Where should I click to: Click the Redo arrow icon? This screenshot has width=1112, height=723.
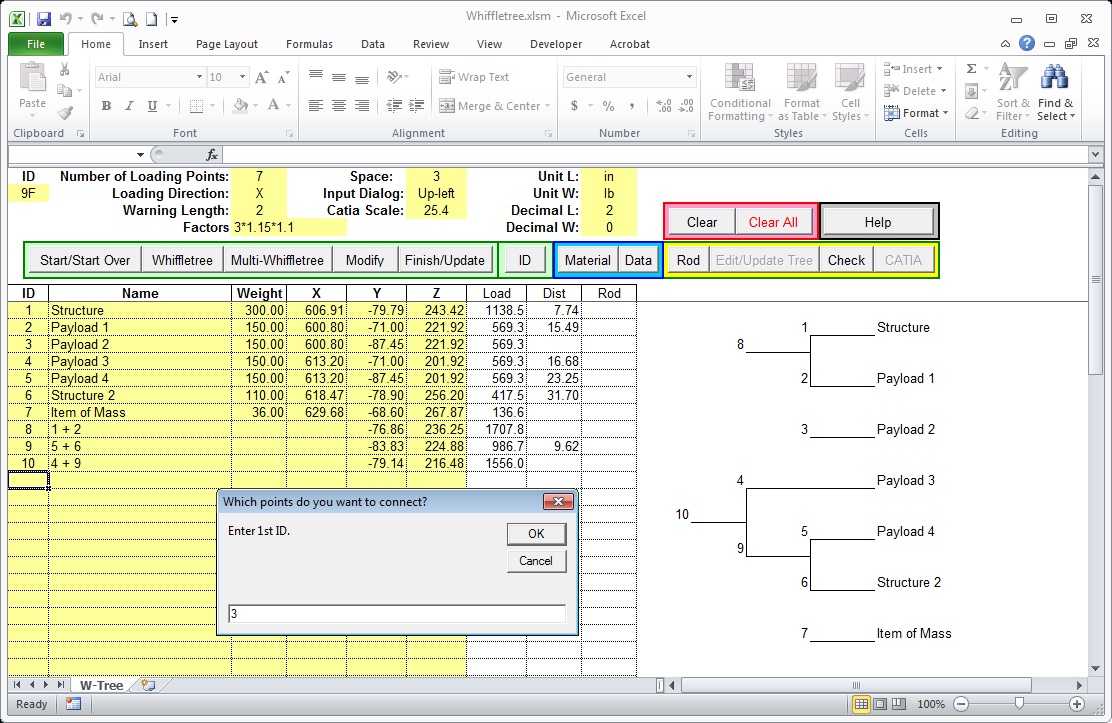tap(97, 19)
